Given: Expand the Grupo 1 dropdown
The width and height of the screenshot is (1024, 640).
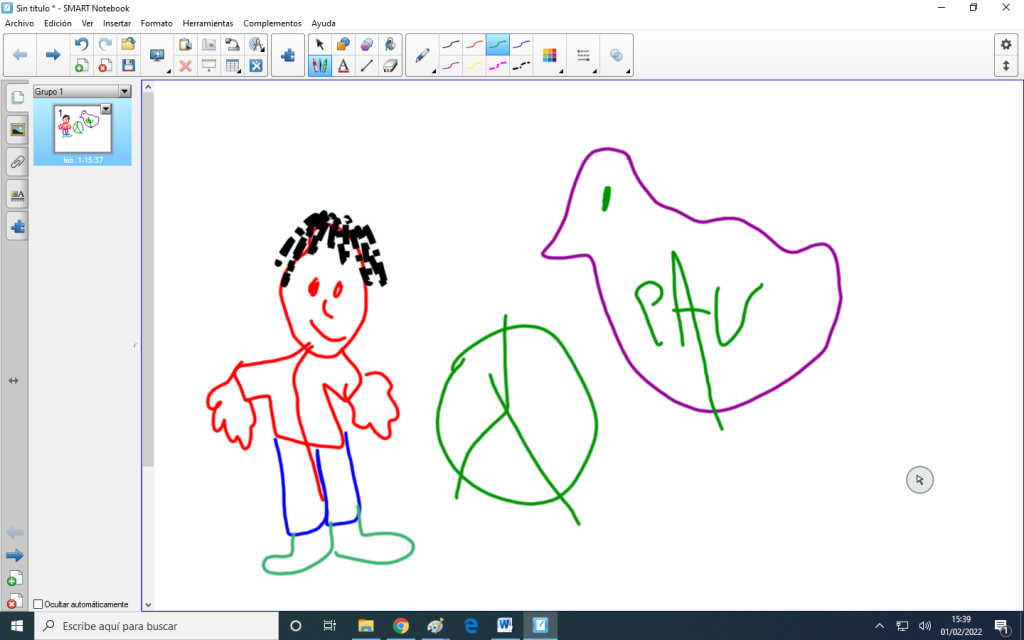Looking at the screenshot, I should [x=125, y=91].
